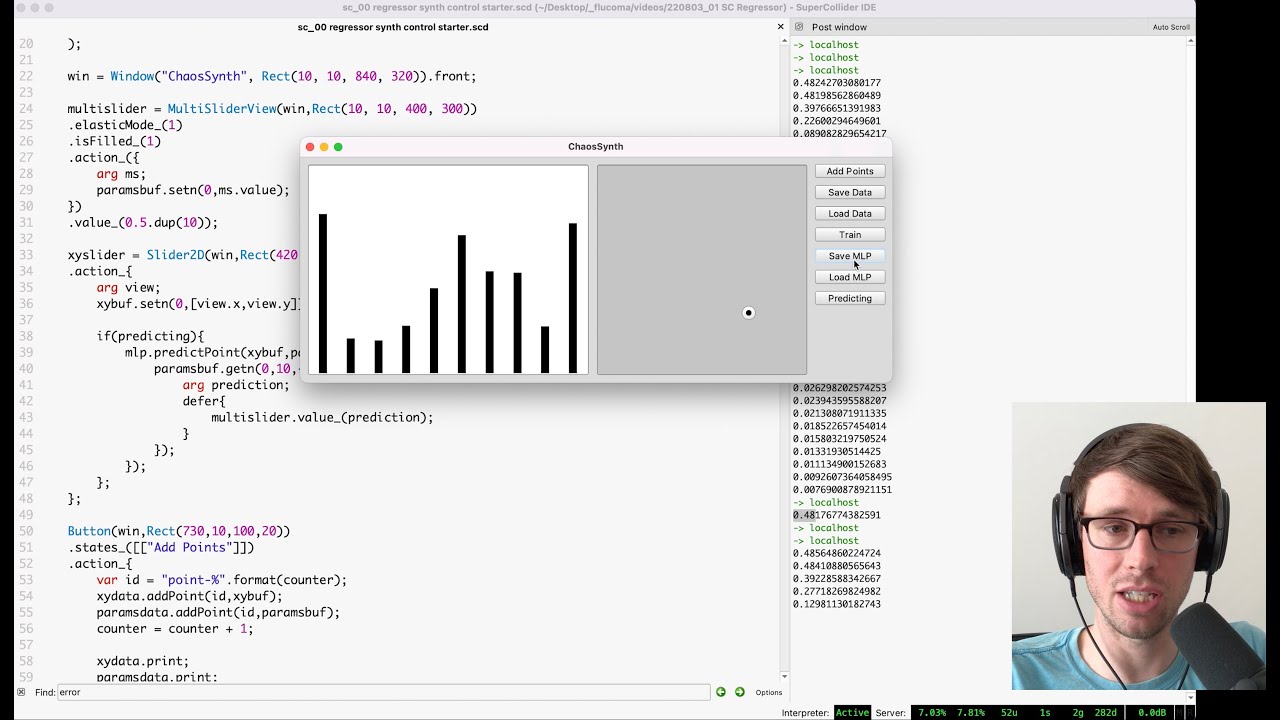
Task: Click the code multislider.value_(prediction);
Action: [322, 417]
